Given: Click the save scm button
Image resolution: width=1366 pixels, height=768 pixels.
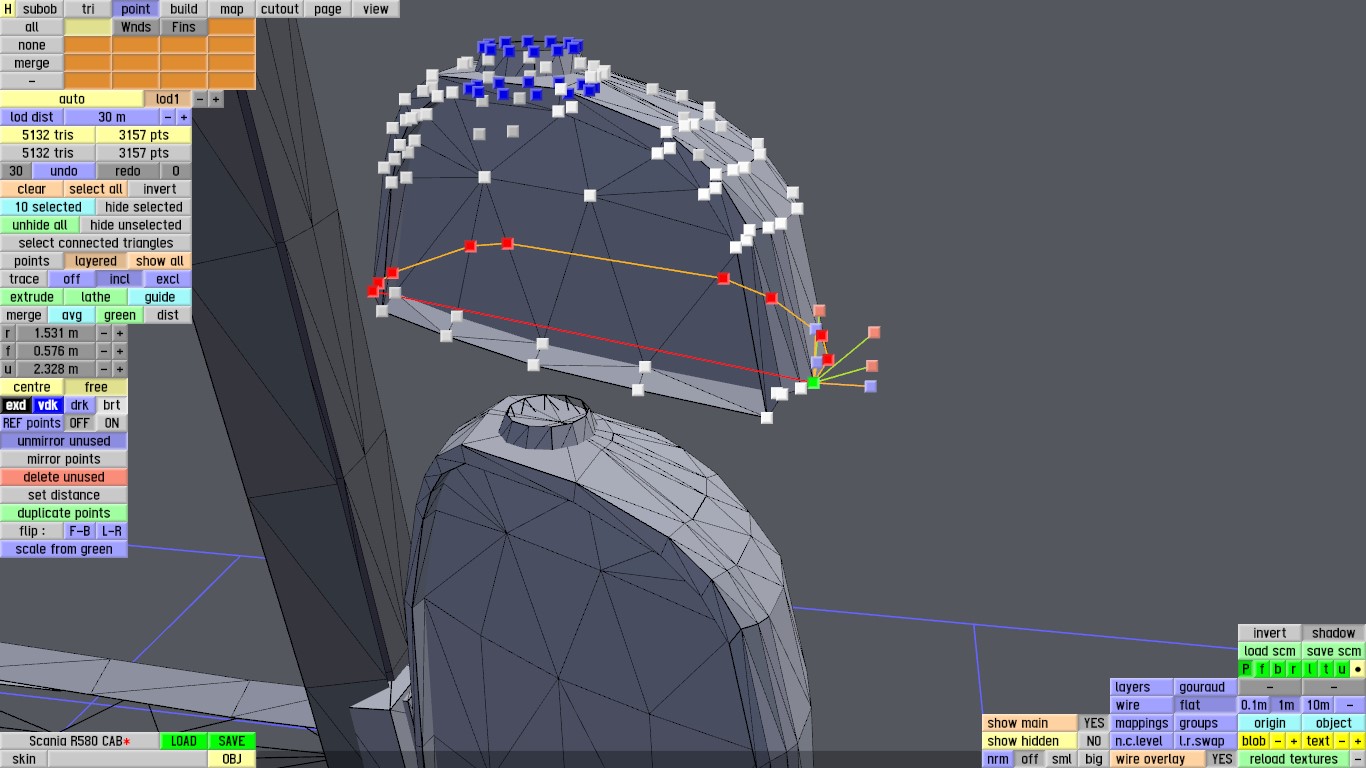Looking at the screenshot, I should 1334,651.
